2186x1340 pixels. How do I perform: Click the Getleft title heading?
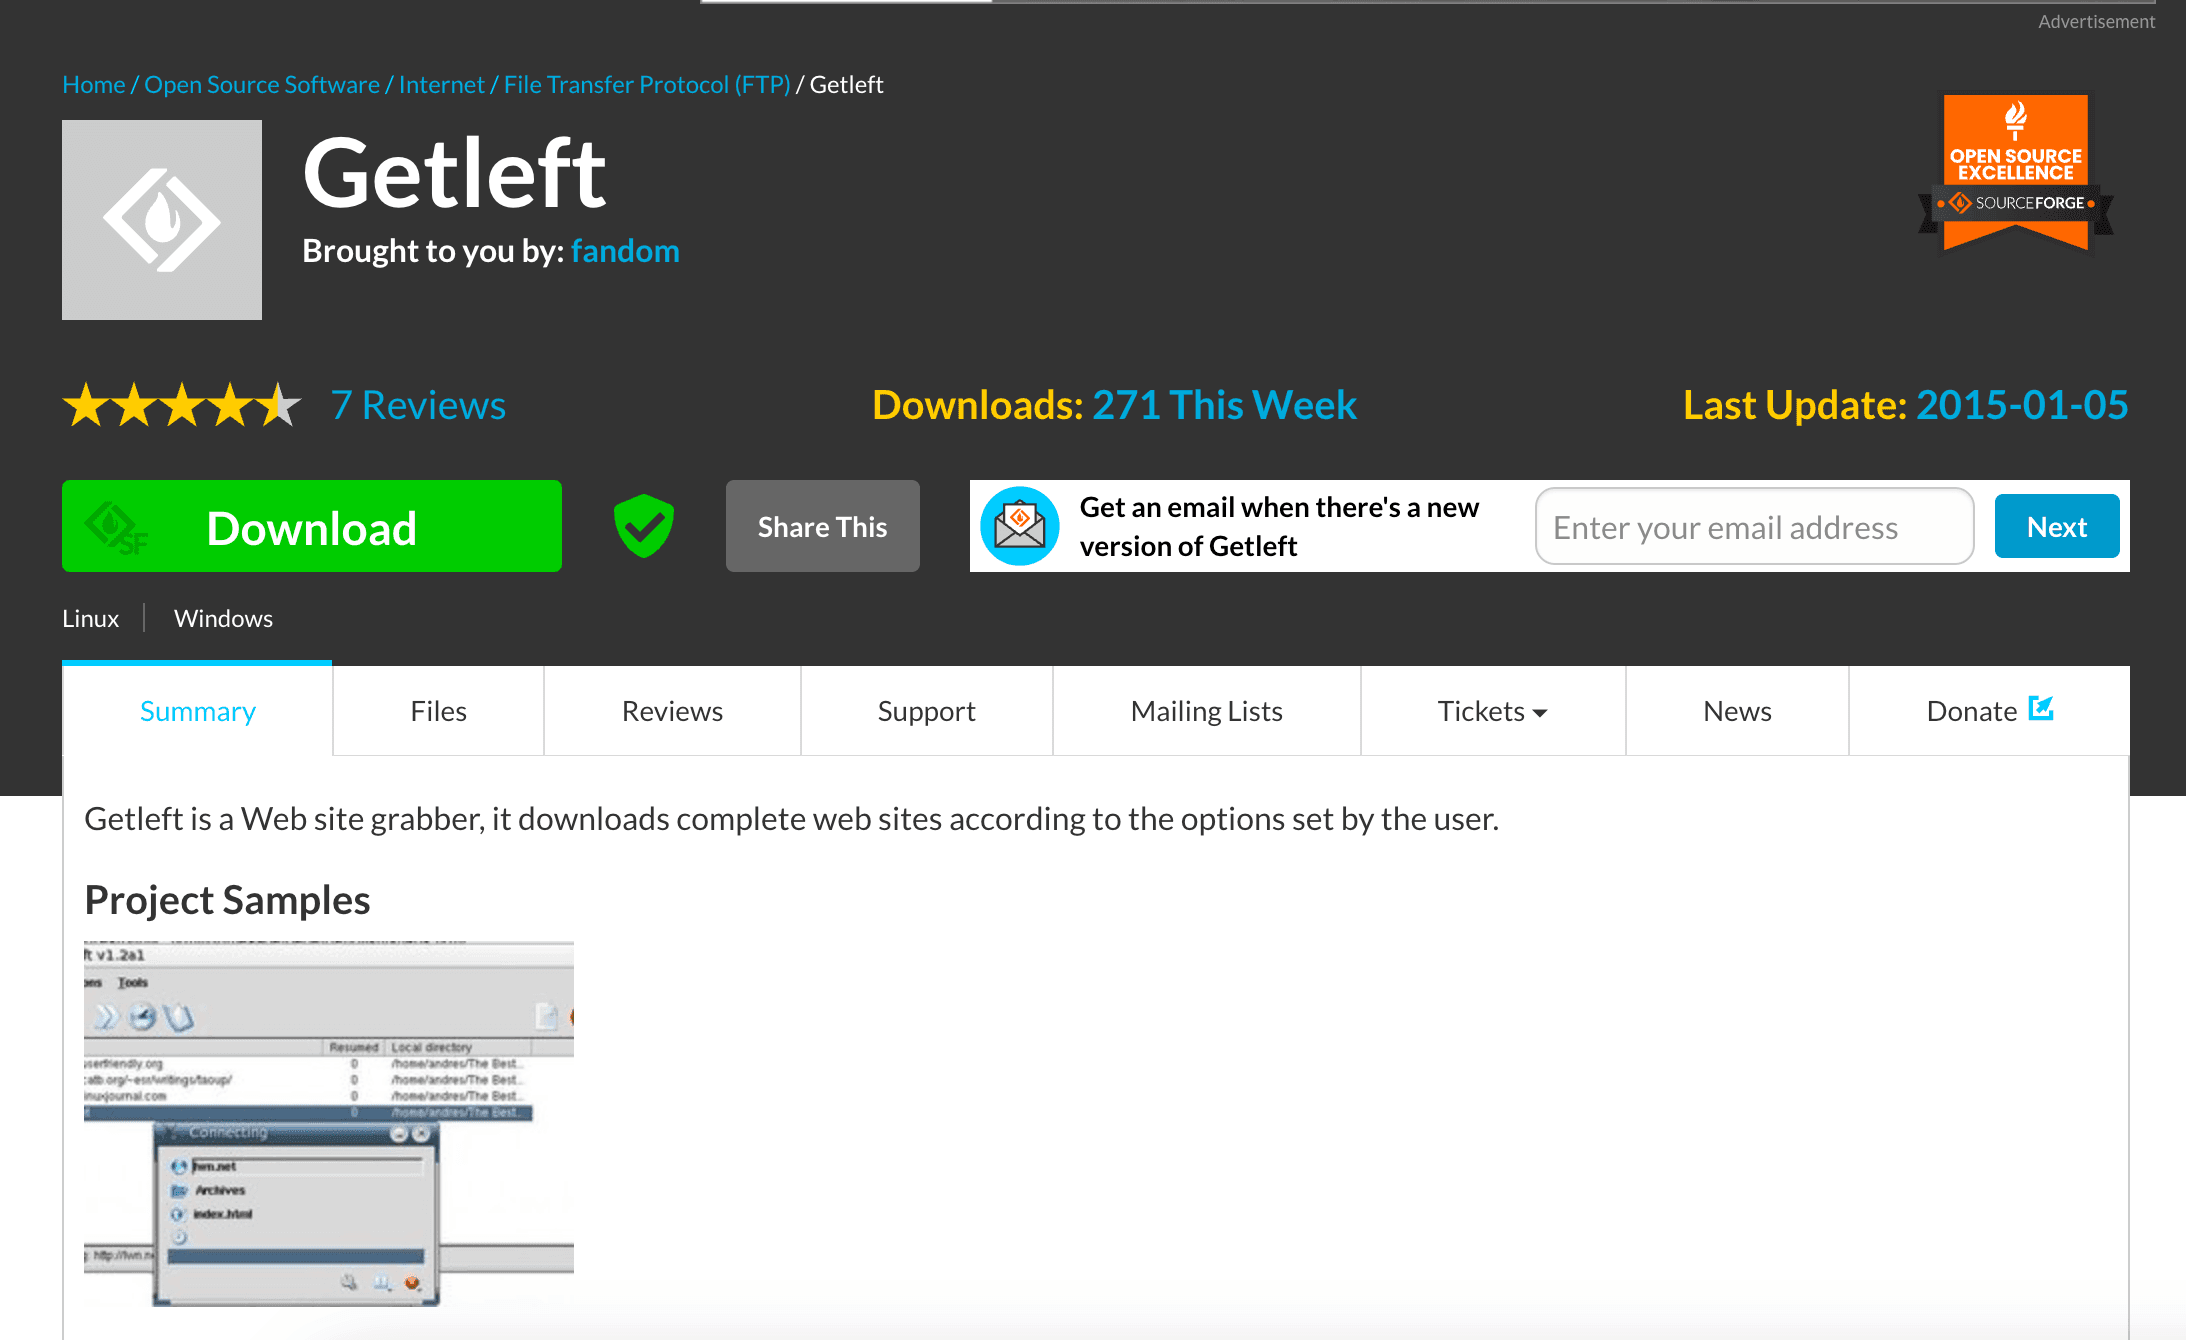(455, 173)
